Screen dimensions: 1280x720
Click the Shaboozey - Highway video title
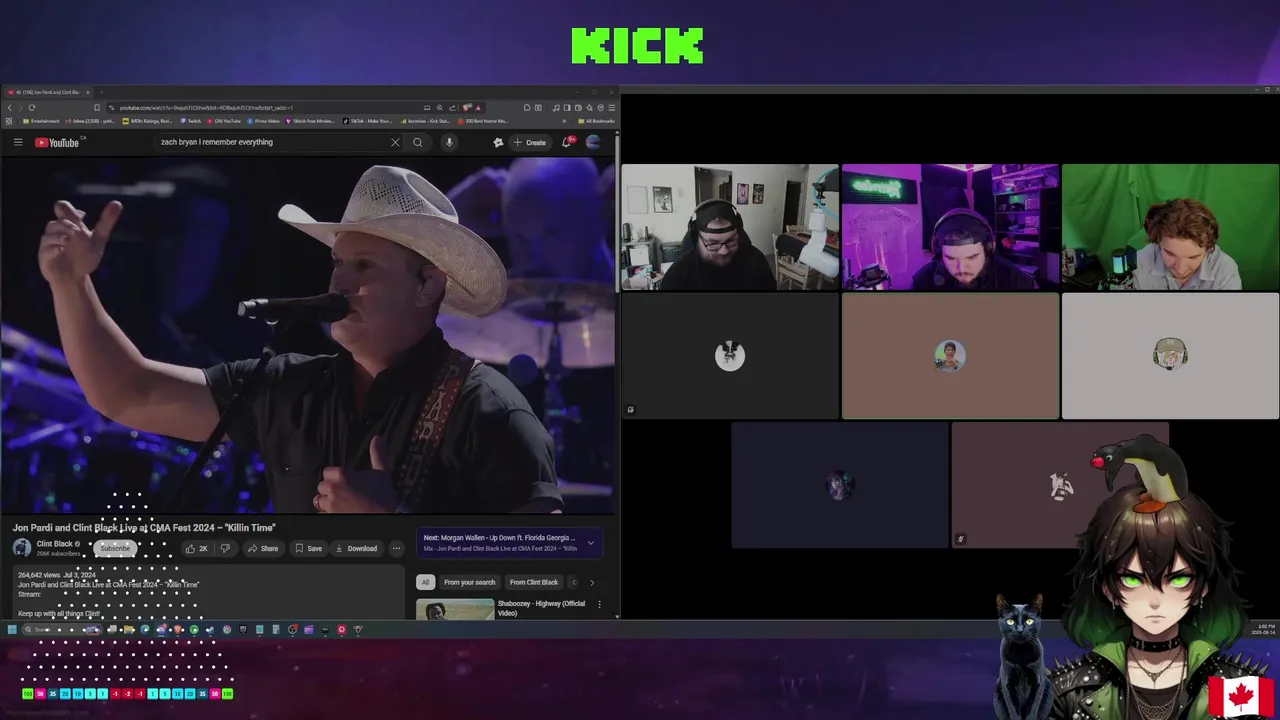(x=541, y=608)
